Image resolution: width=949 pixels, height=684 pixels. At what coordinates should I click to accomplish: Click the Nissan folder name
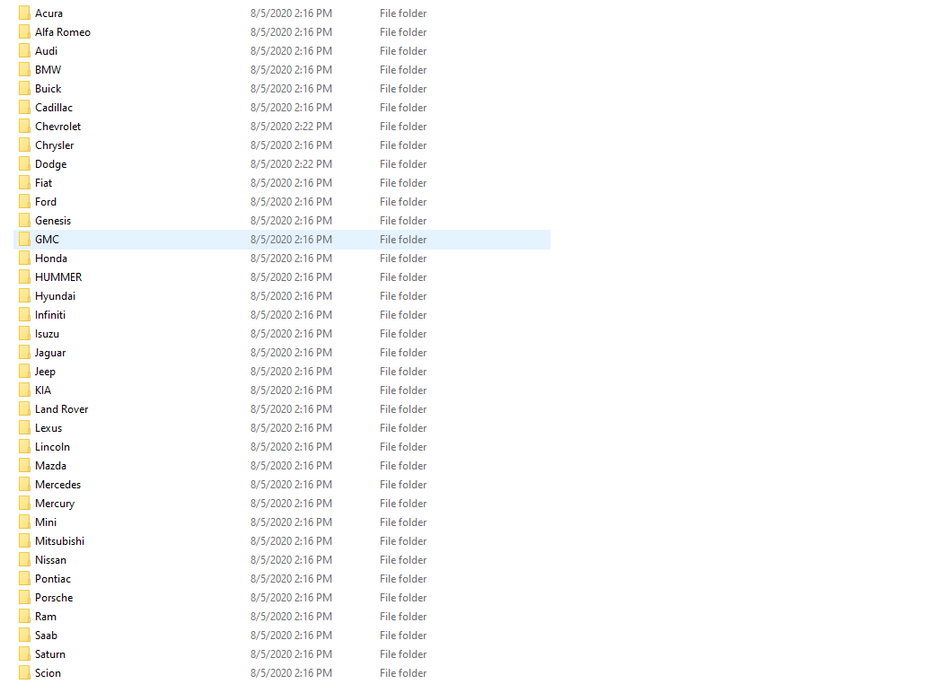point(51,560)
